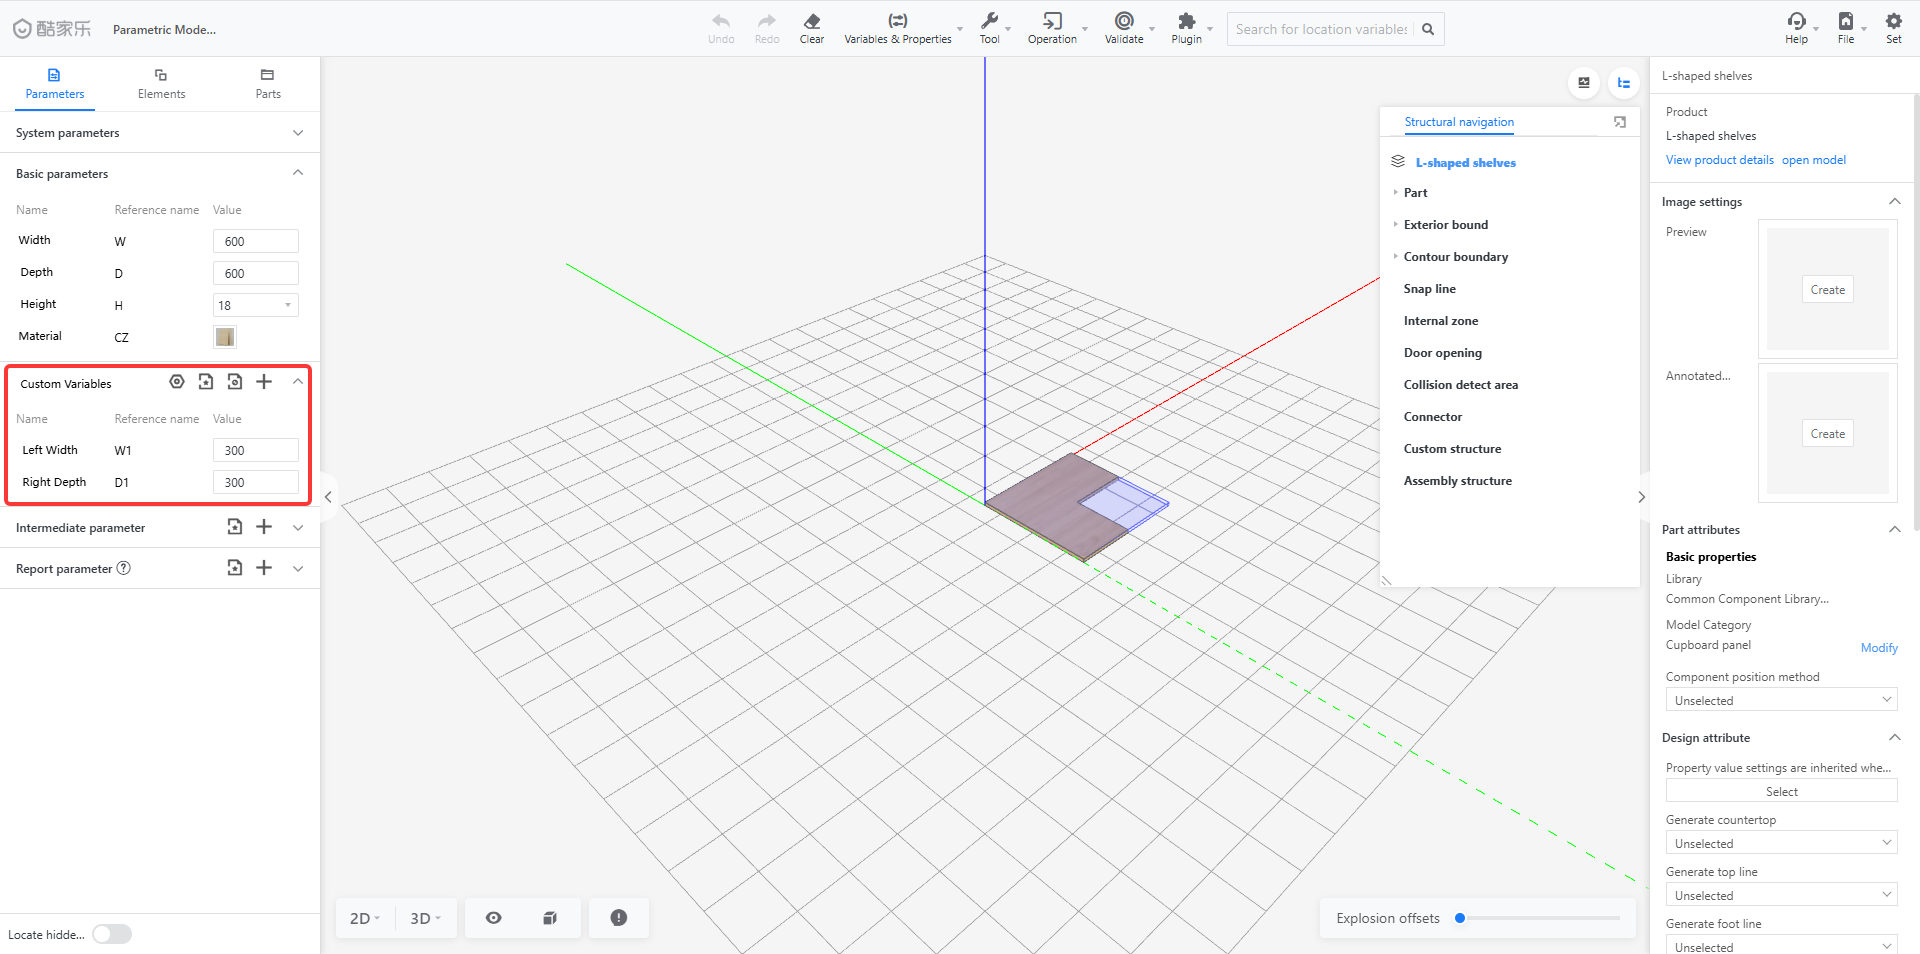Click the warning exclamation icon

click(x=619, y=918)
